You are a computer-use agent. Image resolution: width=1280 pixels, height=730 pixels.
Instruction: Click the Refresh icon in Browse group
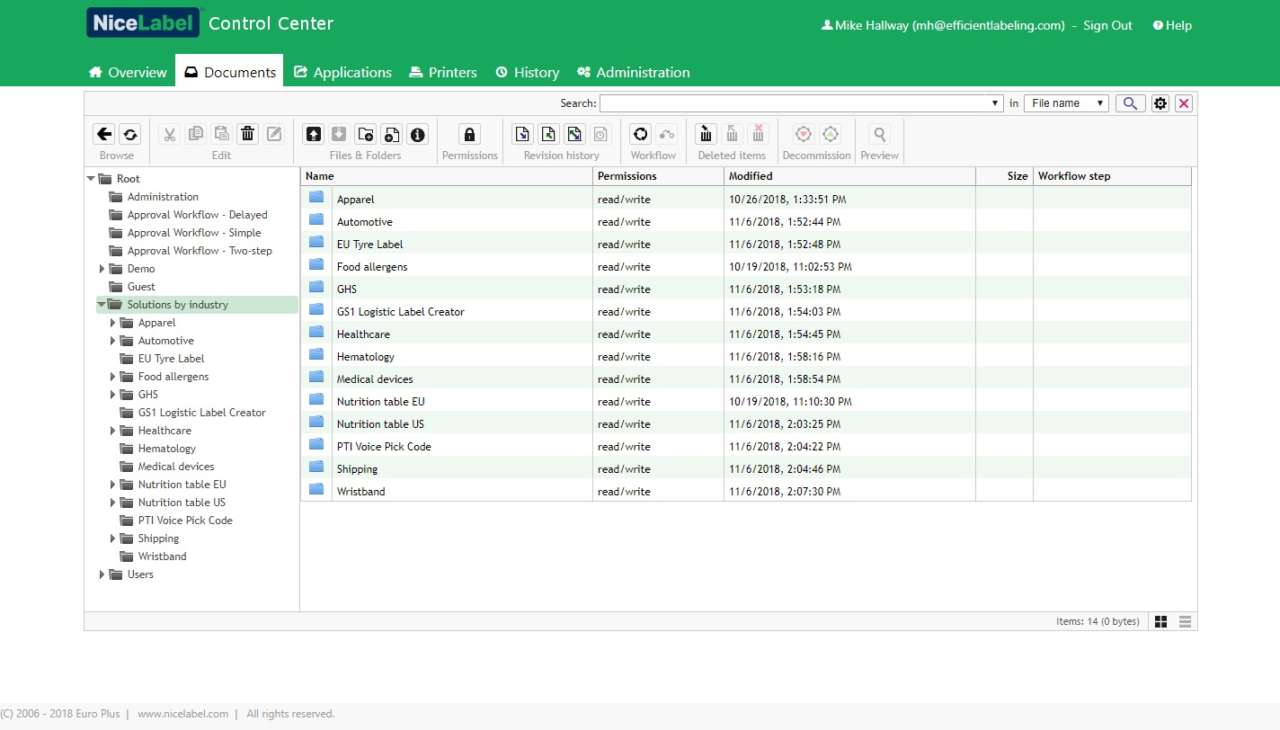click(130, 134)
